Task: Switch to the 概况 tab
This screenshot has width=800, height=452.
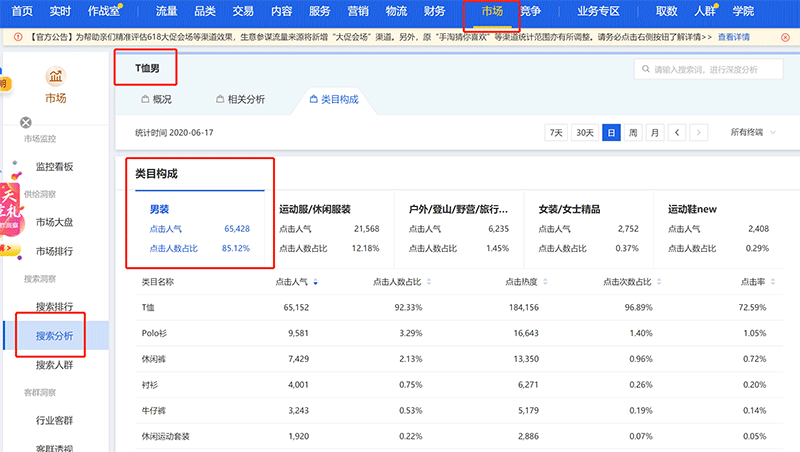Action: (x=156, y=100)
